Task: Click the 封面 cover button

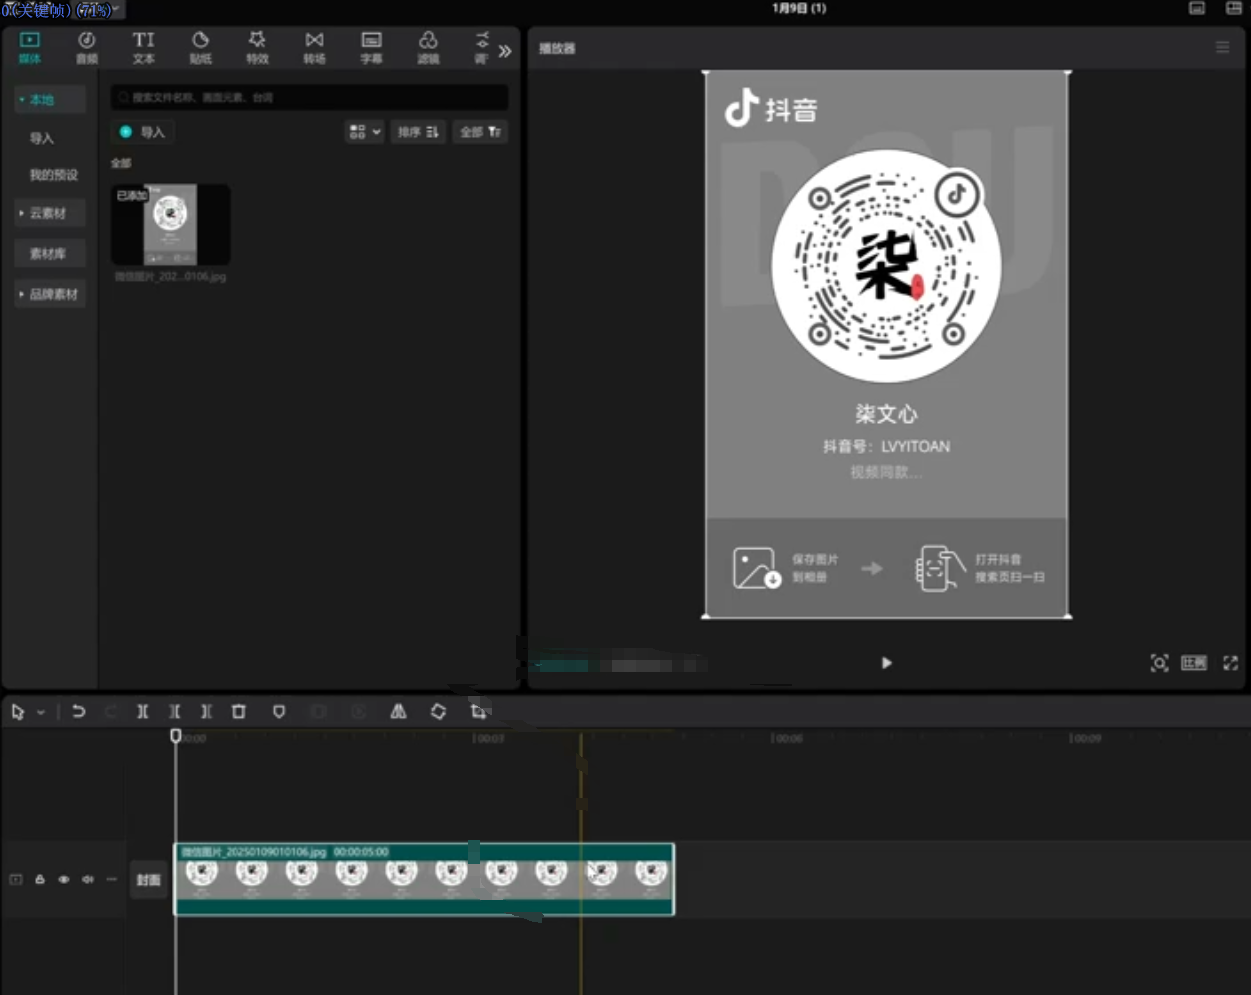Action: (148, 880)
